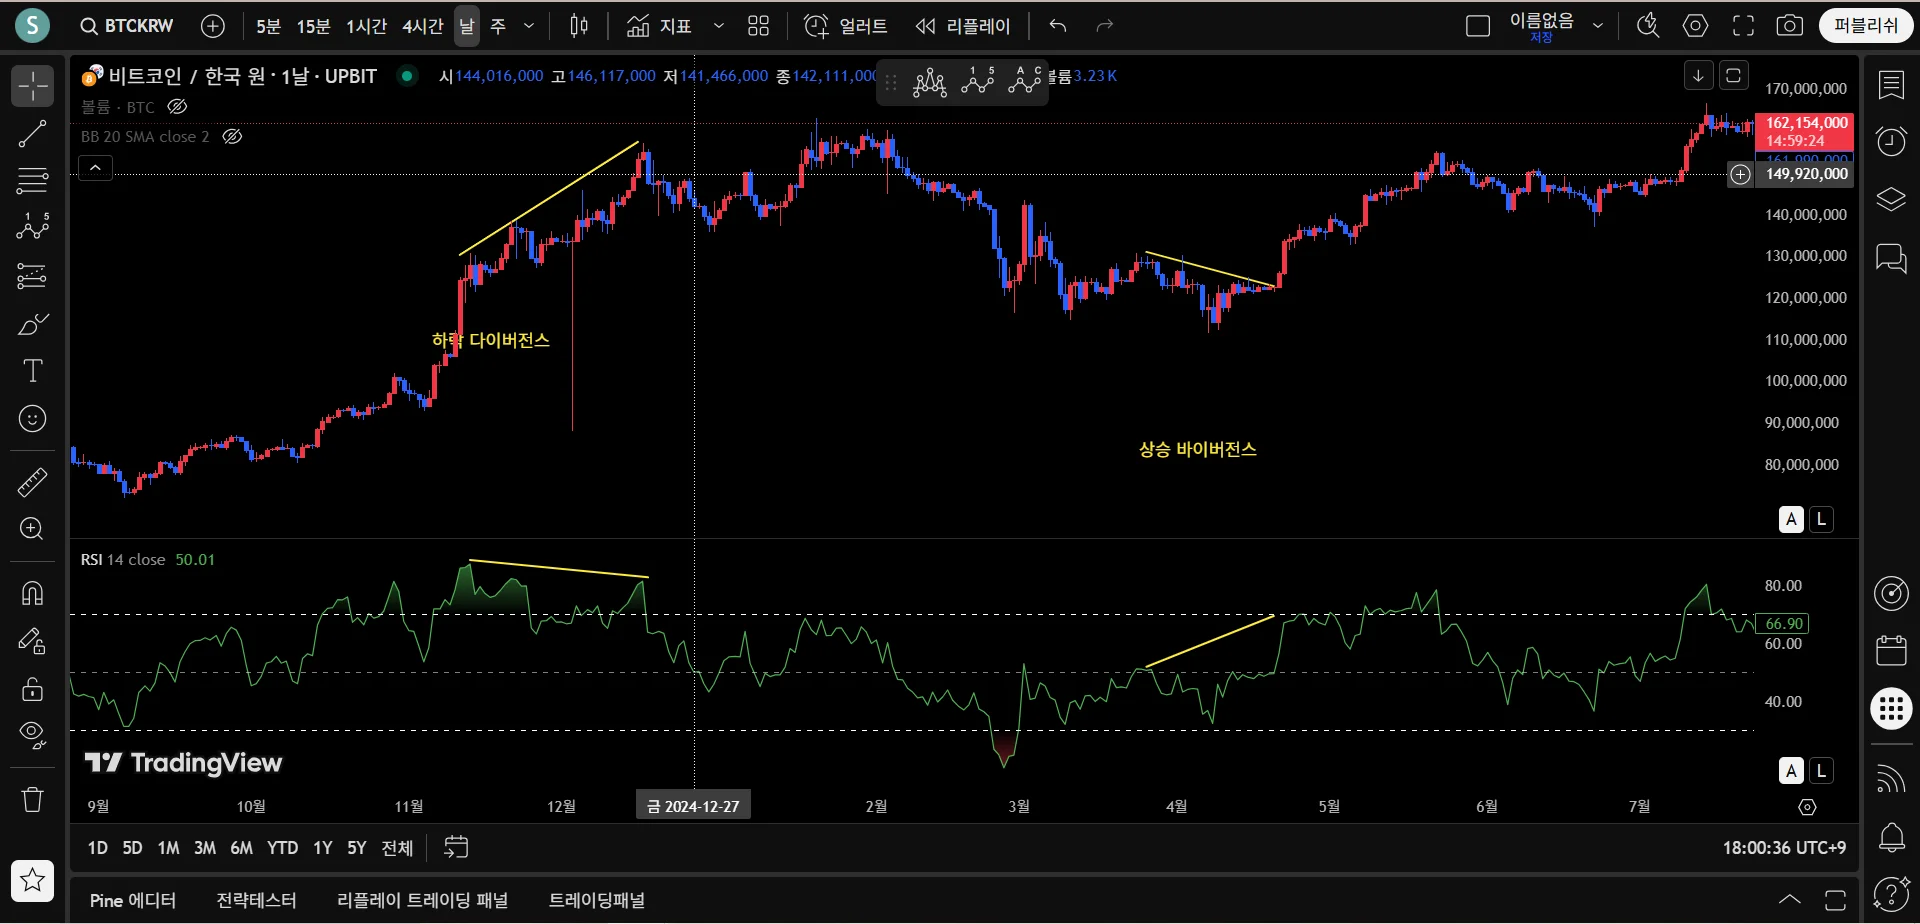This screenshot has height=924, width=1920.
Task: Toggle magnet mode for drawings
Action: (x=32, y=593)
